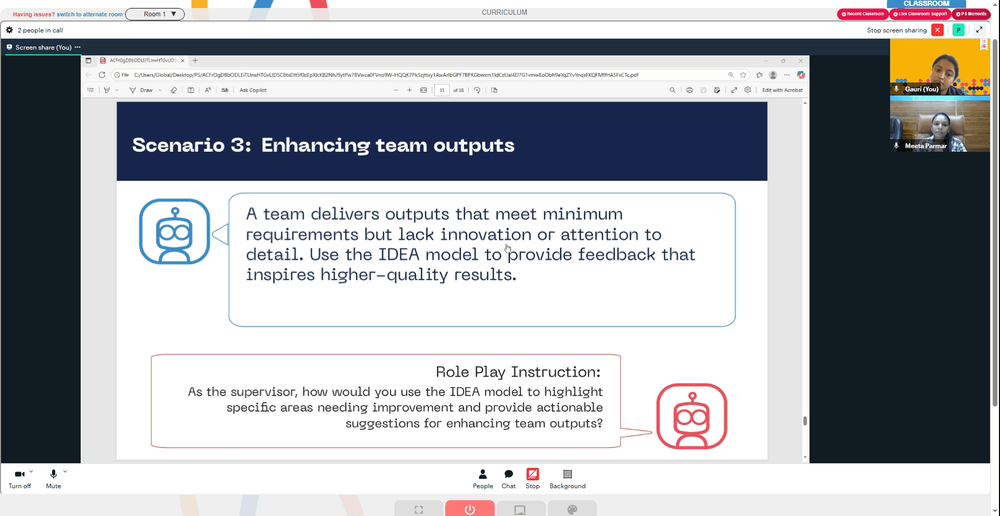
Task: Turn off the camera
Action: pos(19,478)
